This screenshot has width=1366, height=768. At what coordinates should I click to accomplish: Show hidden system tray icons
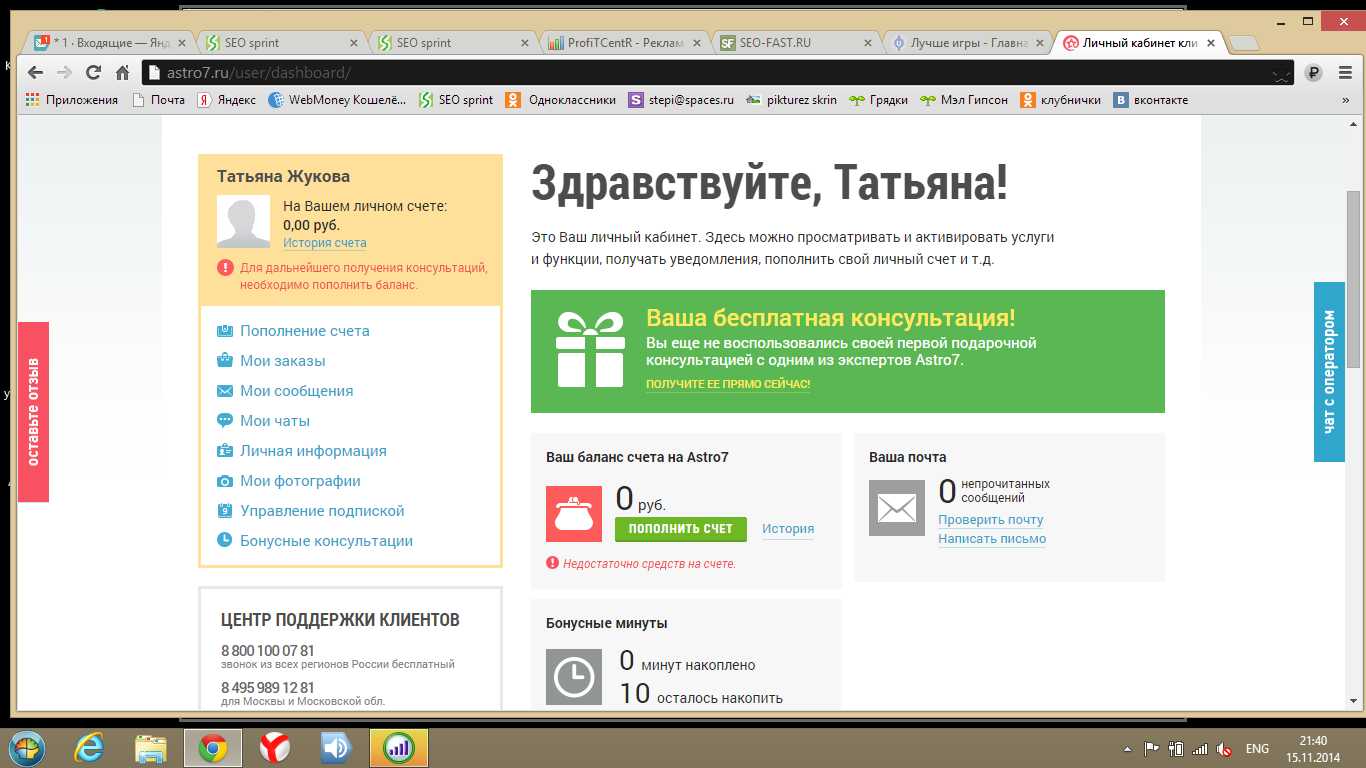click(x=1128, y=748)
